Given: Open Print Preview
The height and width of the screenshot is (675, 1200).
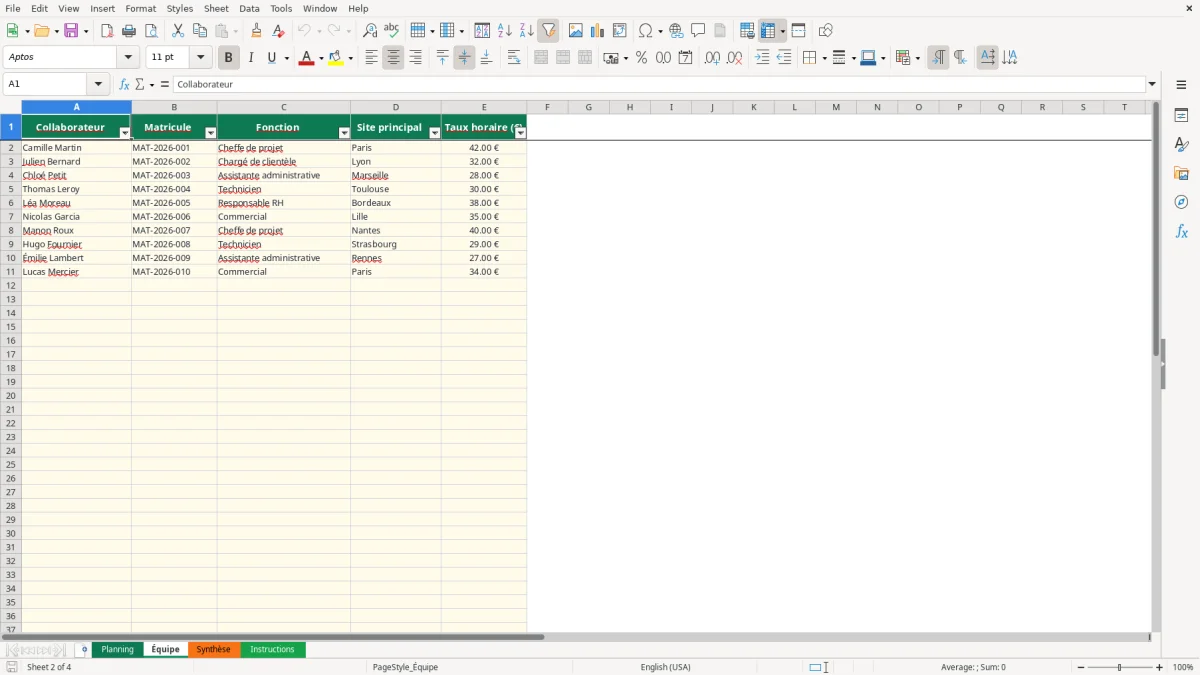Looking at the screenshot, I should click(x=151, y=31).
